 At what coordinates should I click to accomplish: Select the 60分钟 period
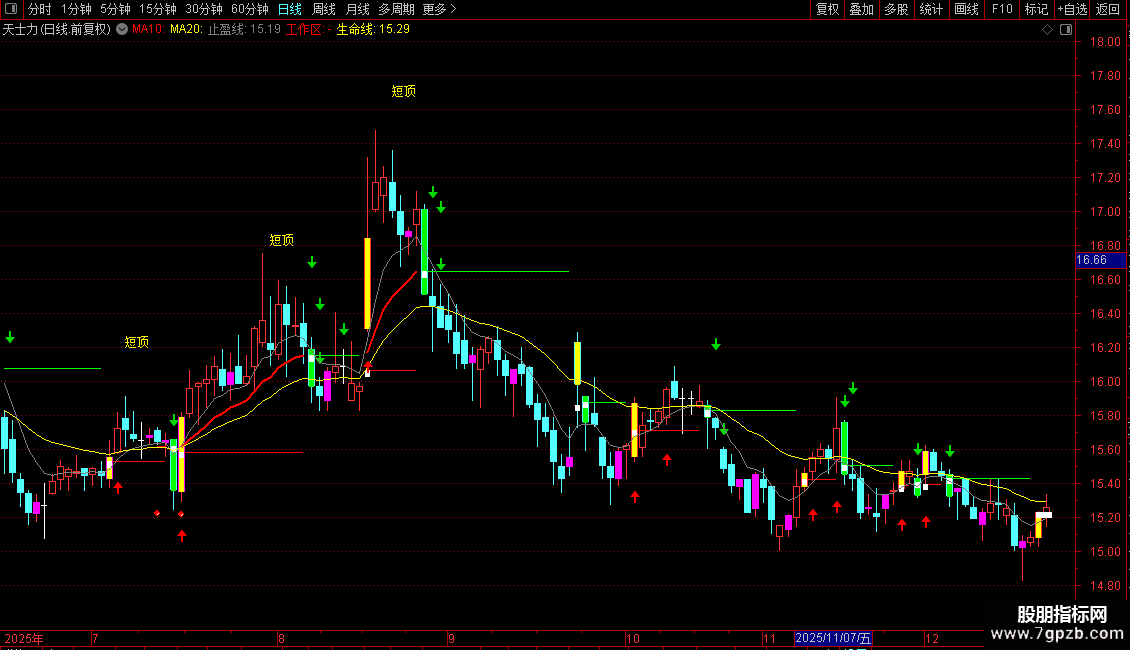(x=249, y=9)
